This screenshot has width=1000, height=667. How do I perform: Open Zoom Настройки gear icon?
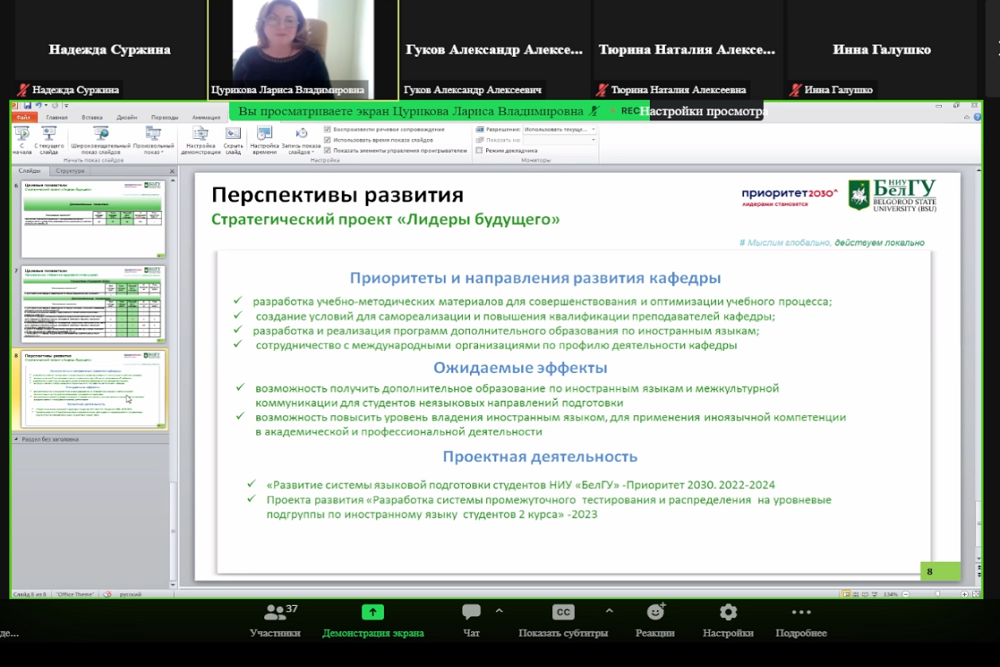coord(728,613)
